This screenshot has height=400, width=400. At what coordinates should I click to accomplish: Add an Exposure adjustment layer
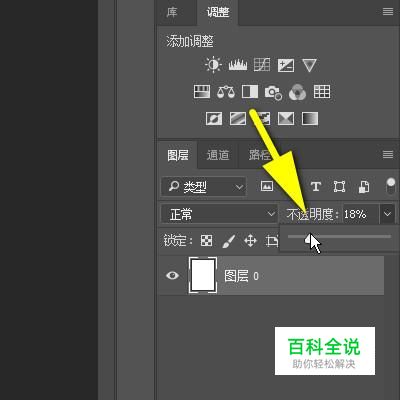[286, 65]
